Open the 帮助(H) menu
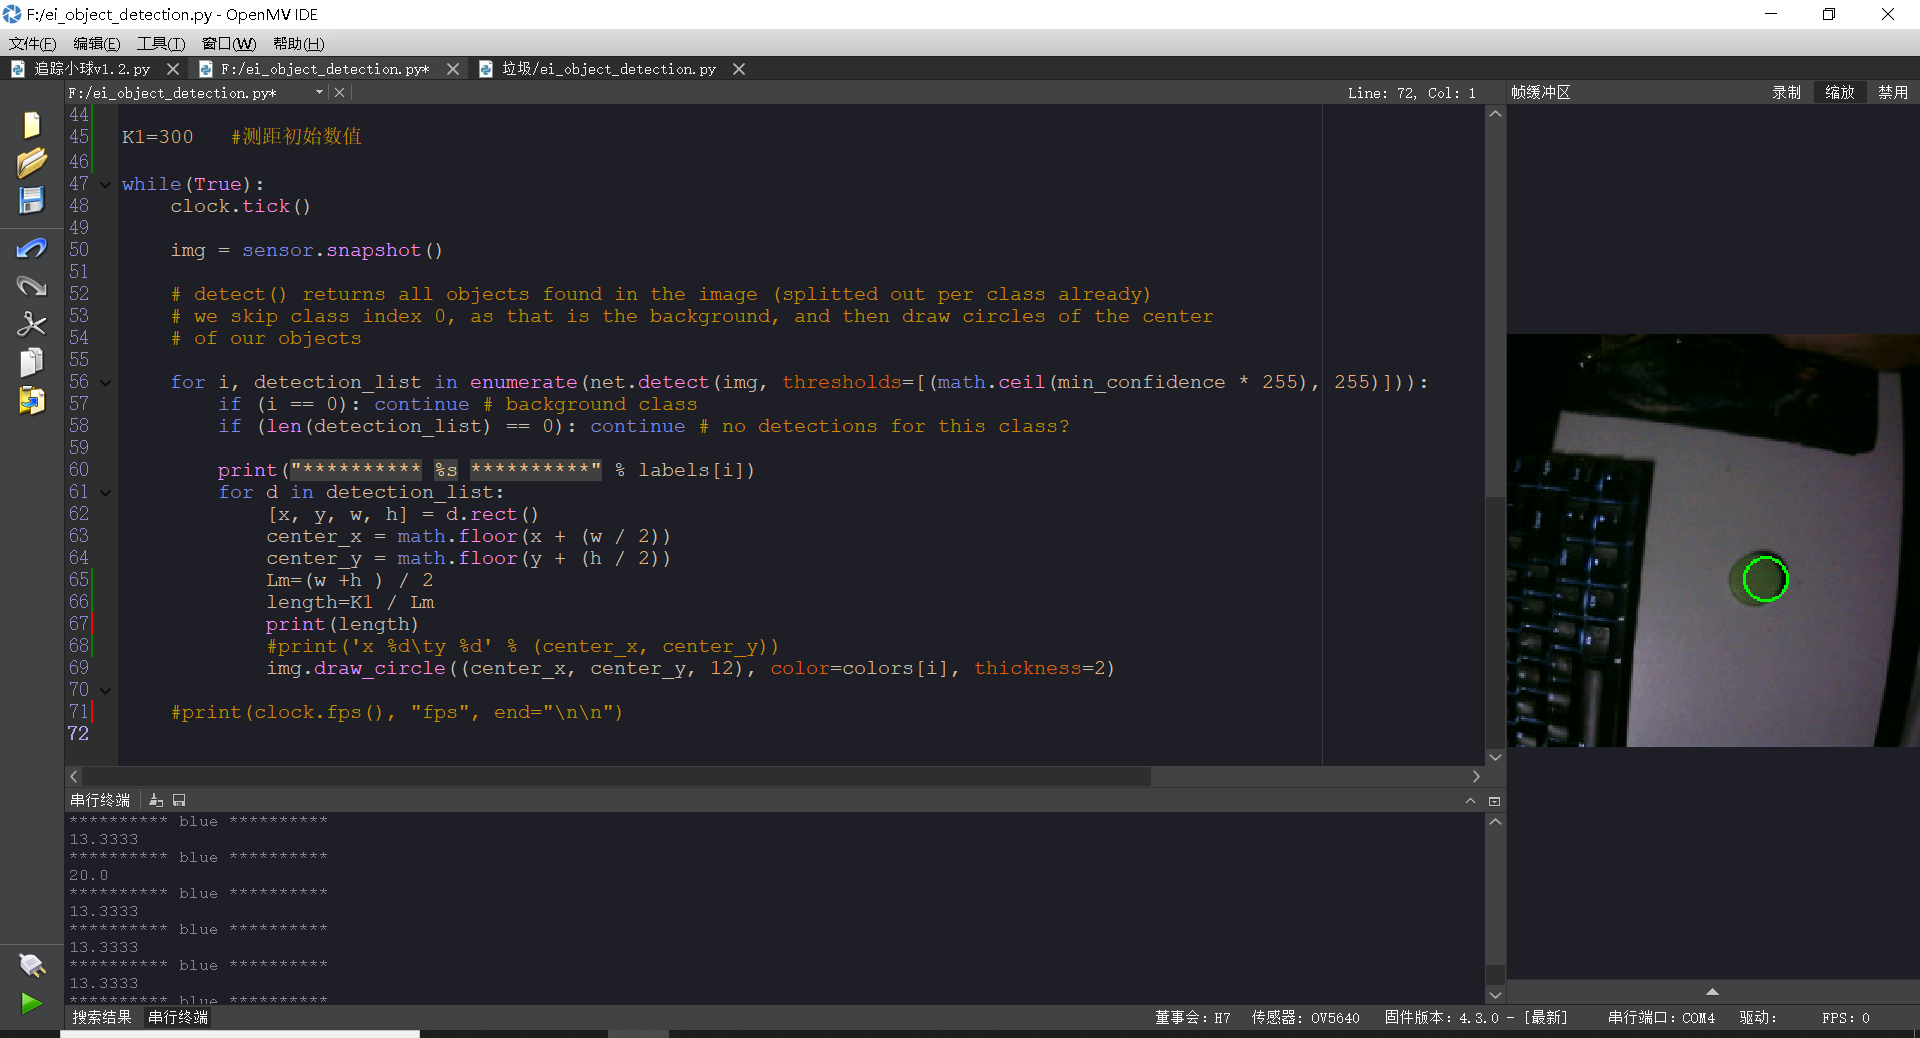 coord(299,43)
